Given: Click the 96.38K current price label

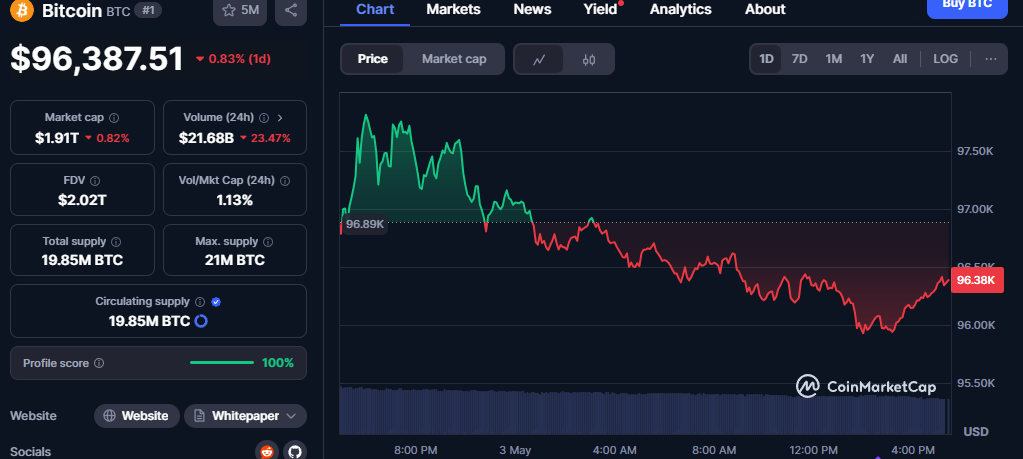Looking at the screenshot, I should click(977, 280).
